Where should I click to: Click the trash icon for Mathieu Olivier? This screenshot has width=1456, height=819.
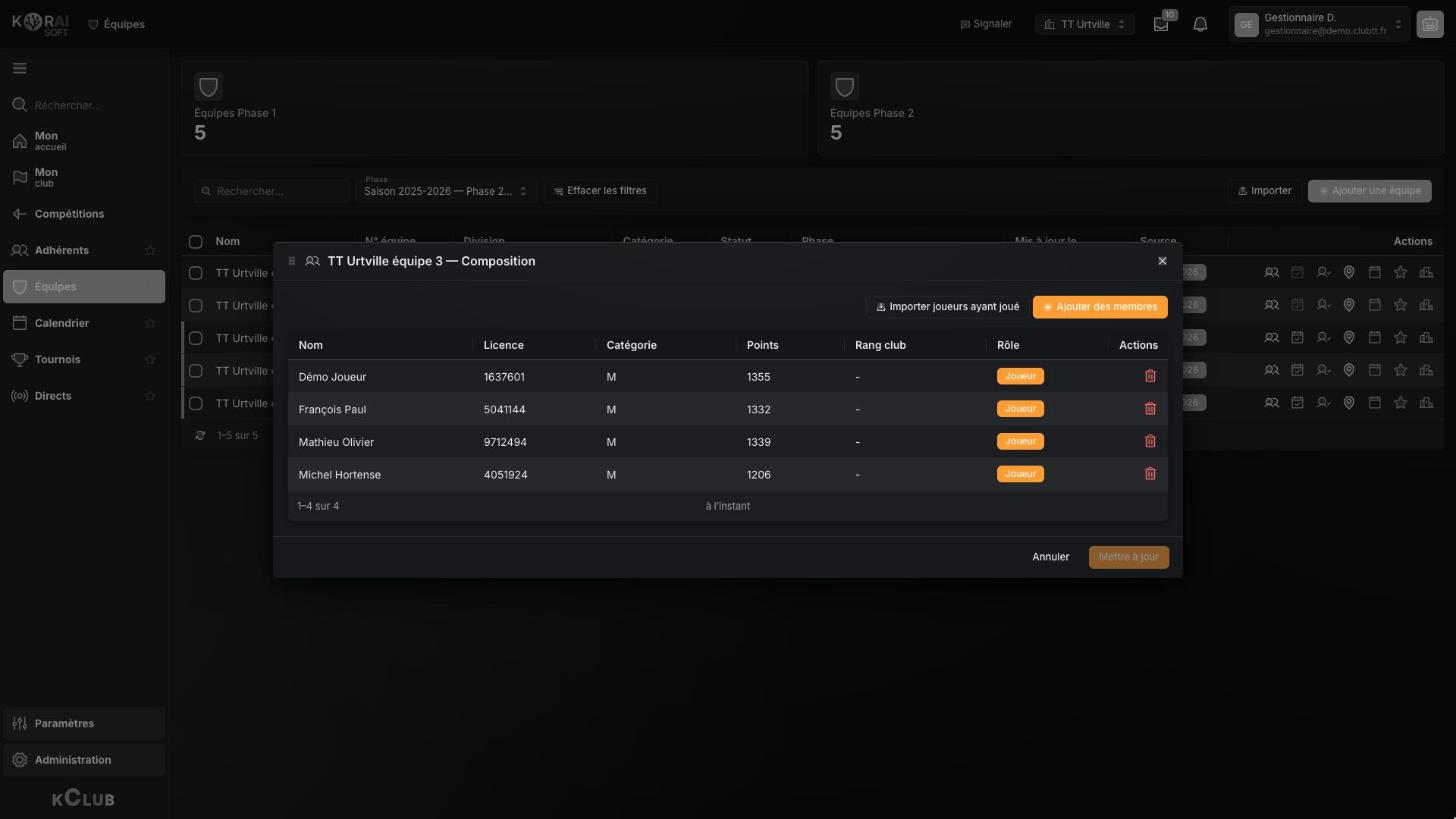click(1150, 441)
